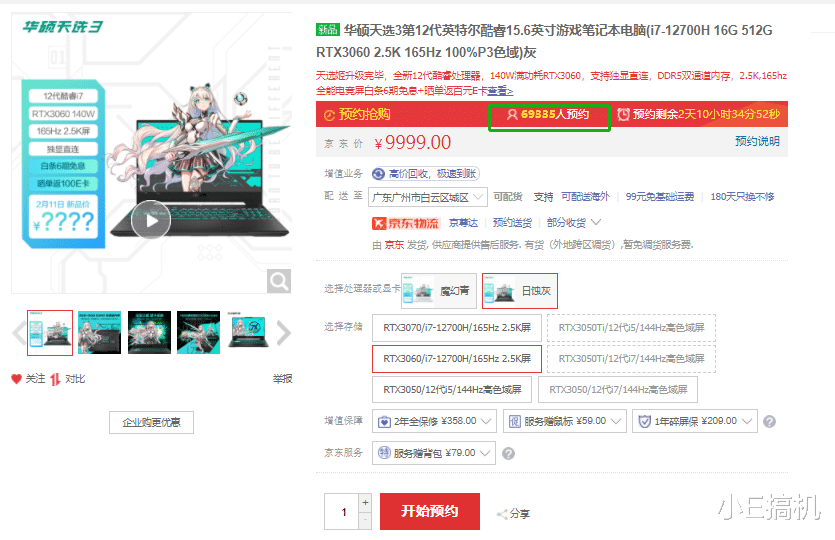Open 预约说明 link

(757, 141)
